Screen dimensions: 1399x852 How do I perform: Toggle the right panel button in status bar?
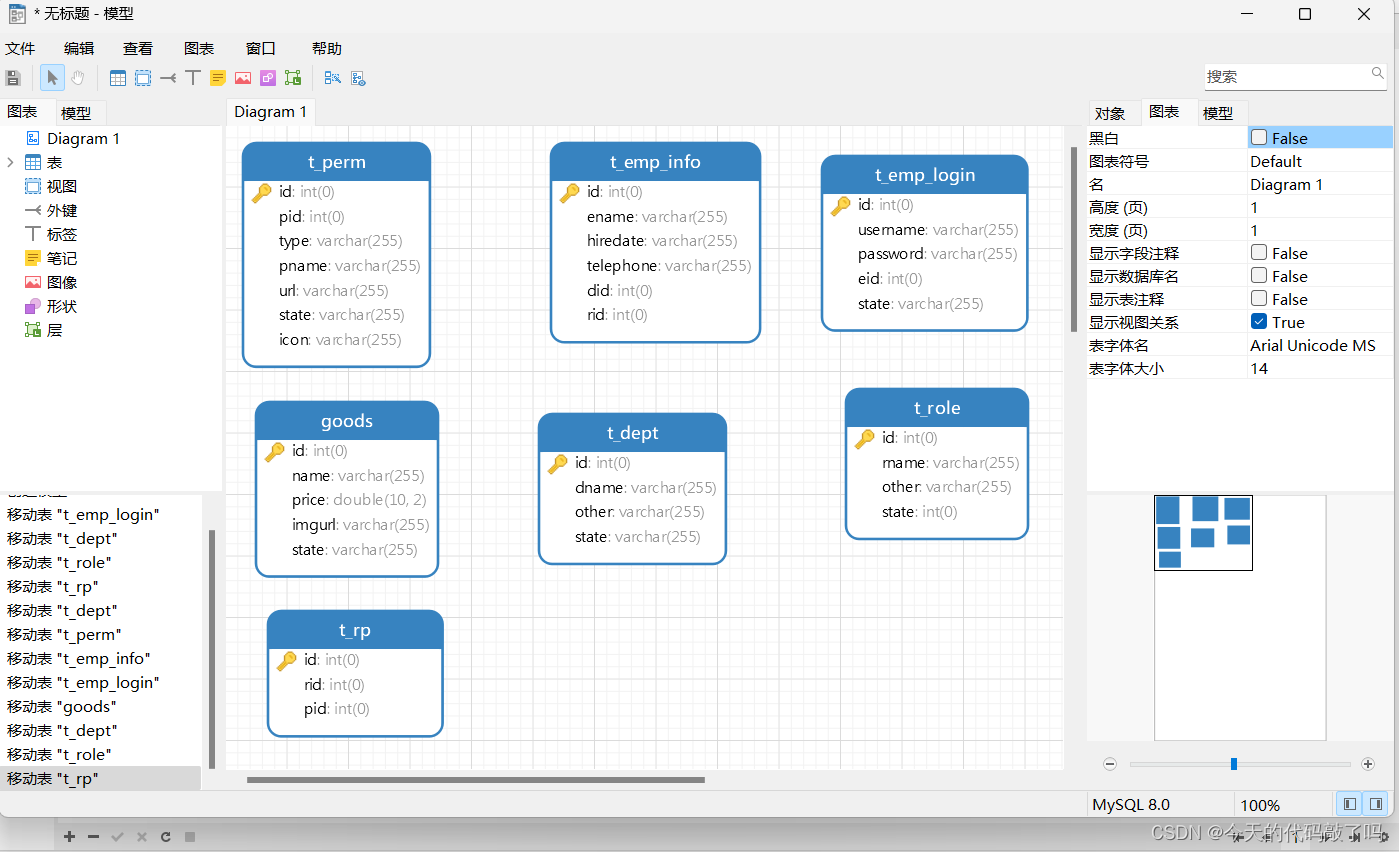(1376, 804)
